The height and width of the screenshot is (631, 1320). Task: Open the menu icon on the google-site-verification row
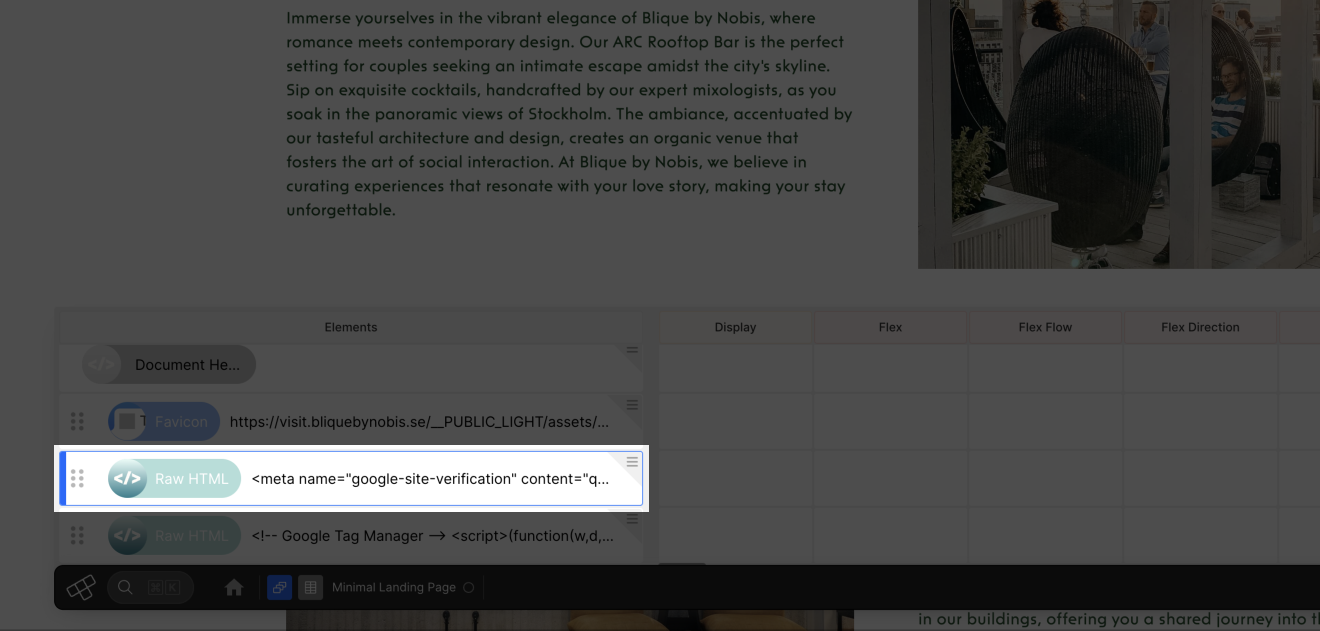point(632,461)
